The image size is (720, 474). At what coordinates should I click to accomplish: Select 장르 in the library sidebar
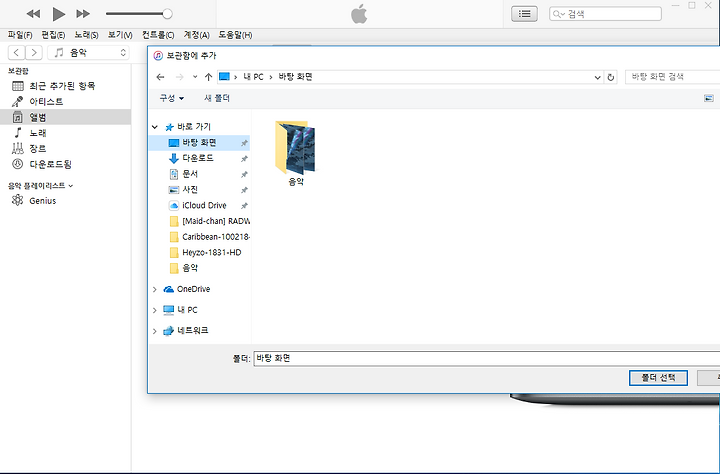click(65, 148)
